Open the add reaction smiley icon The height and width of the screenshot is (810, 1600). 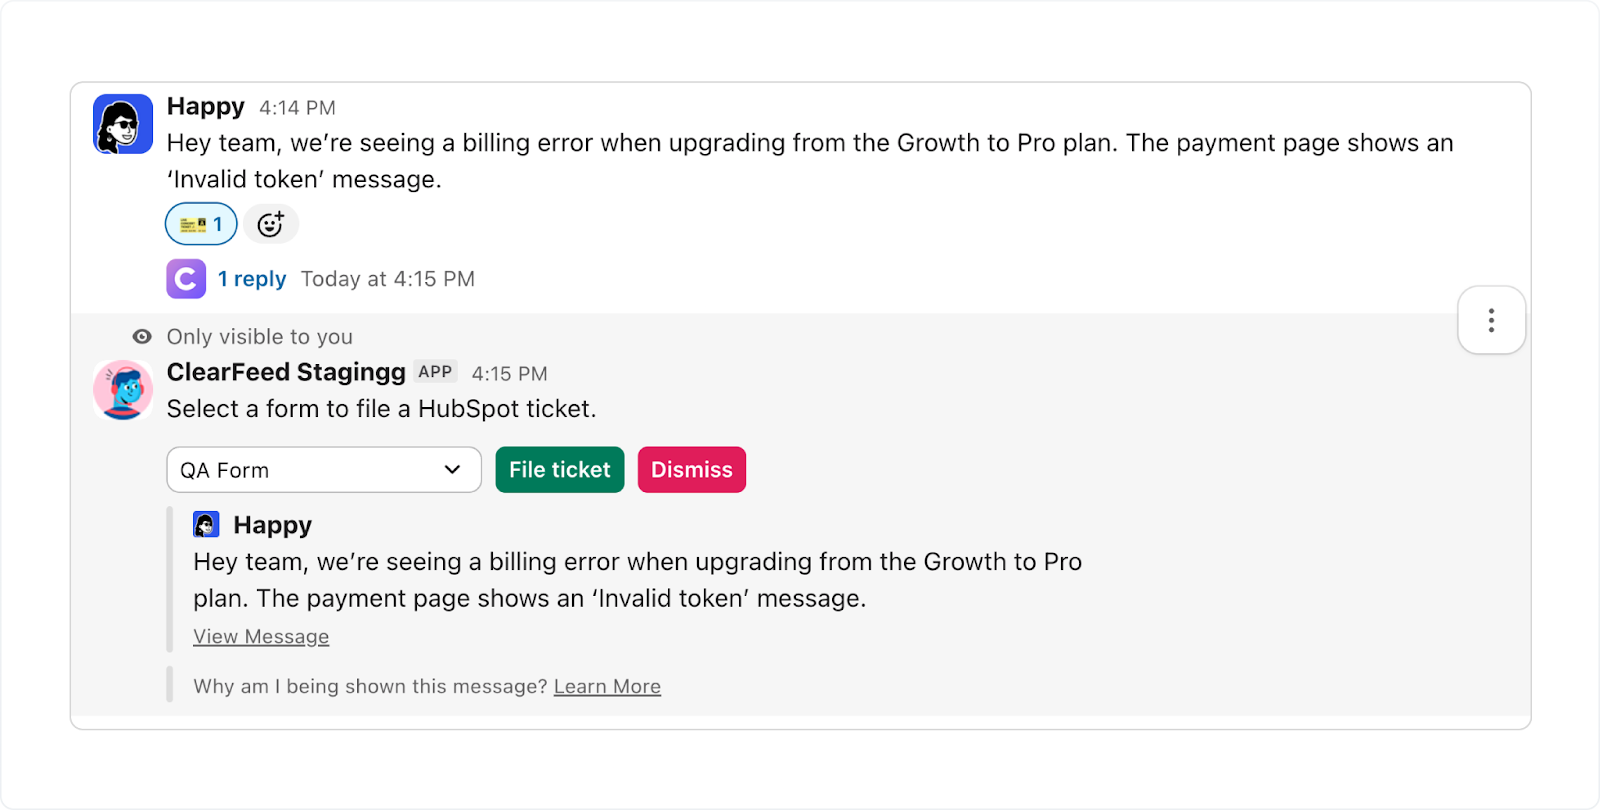tap(271, 224)
